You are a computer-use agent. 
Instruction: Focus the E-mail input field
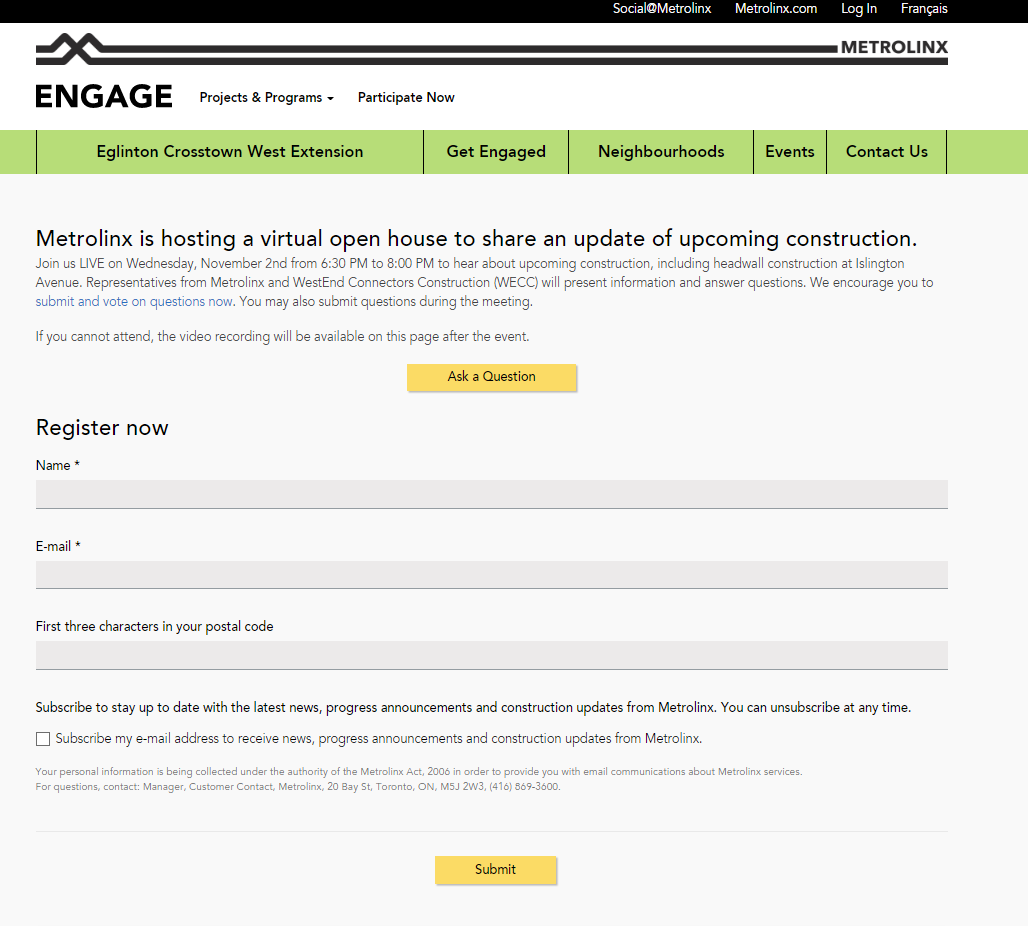(492, 574)
